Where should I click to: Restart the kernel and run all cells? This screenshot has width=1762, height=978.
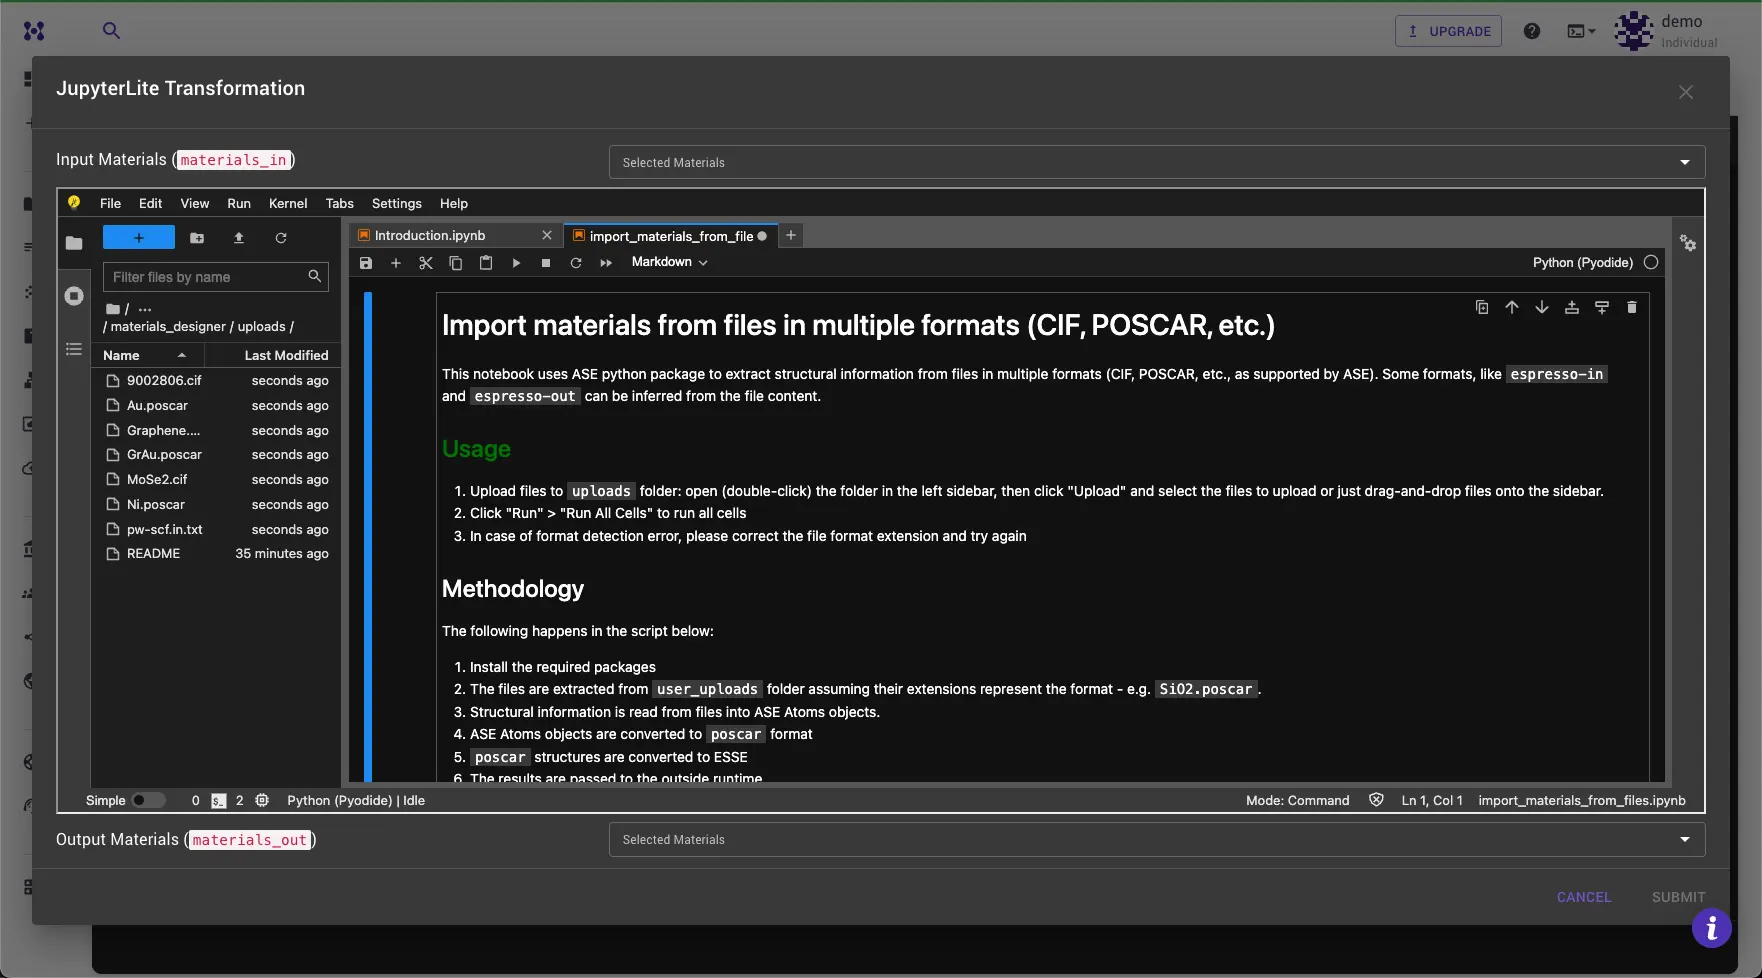pos(605,262)
